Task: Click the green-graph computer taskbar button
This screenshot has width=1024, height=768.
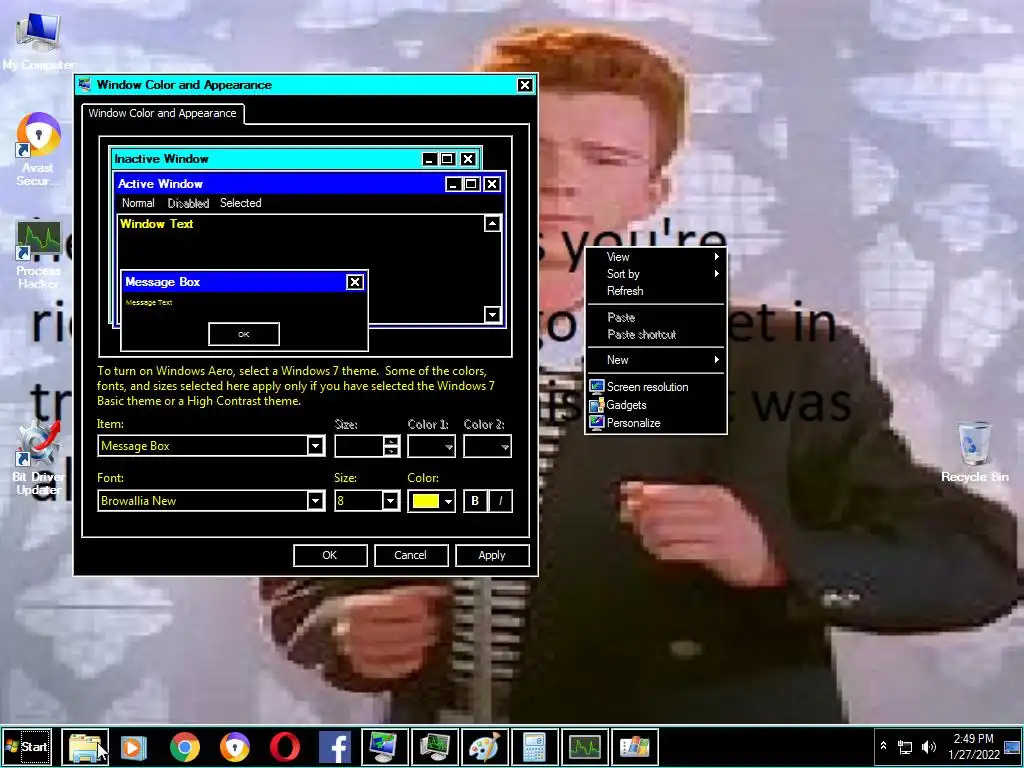Action: click(x=435, y=746)
